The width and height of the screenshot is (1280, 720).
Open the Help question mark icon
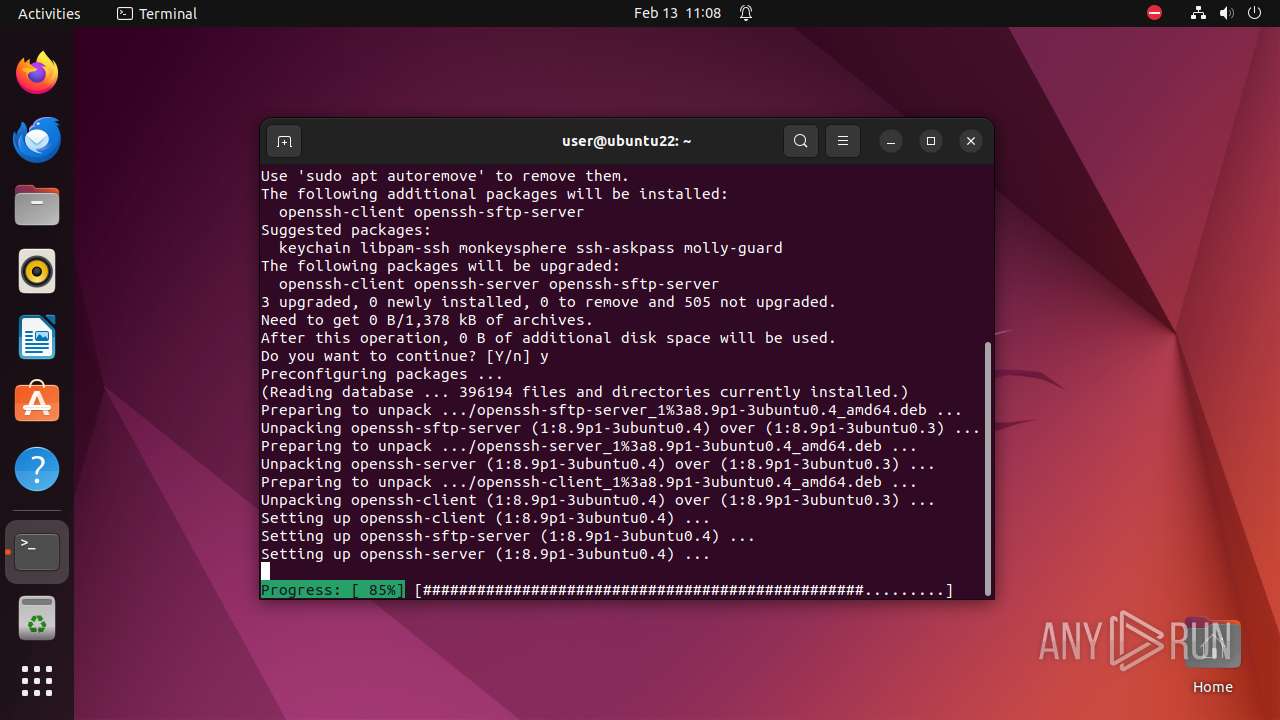pos(37,469)
